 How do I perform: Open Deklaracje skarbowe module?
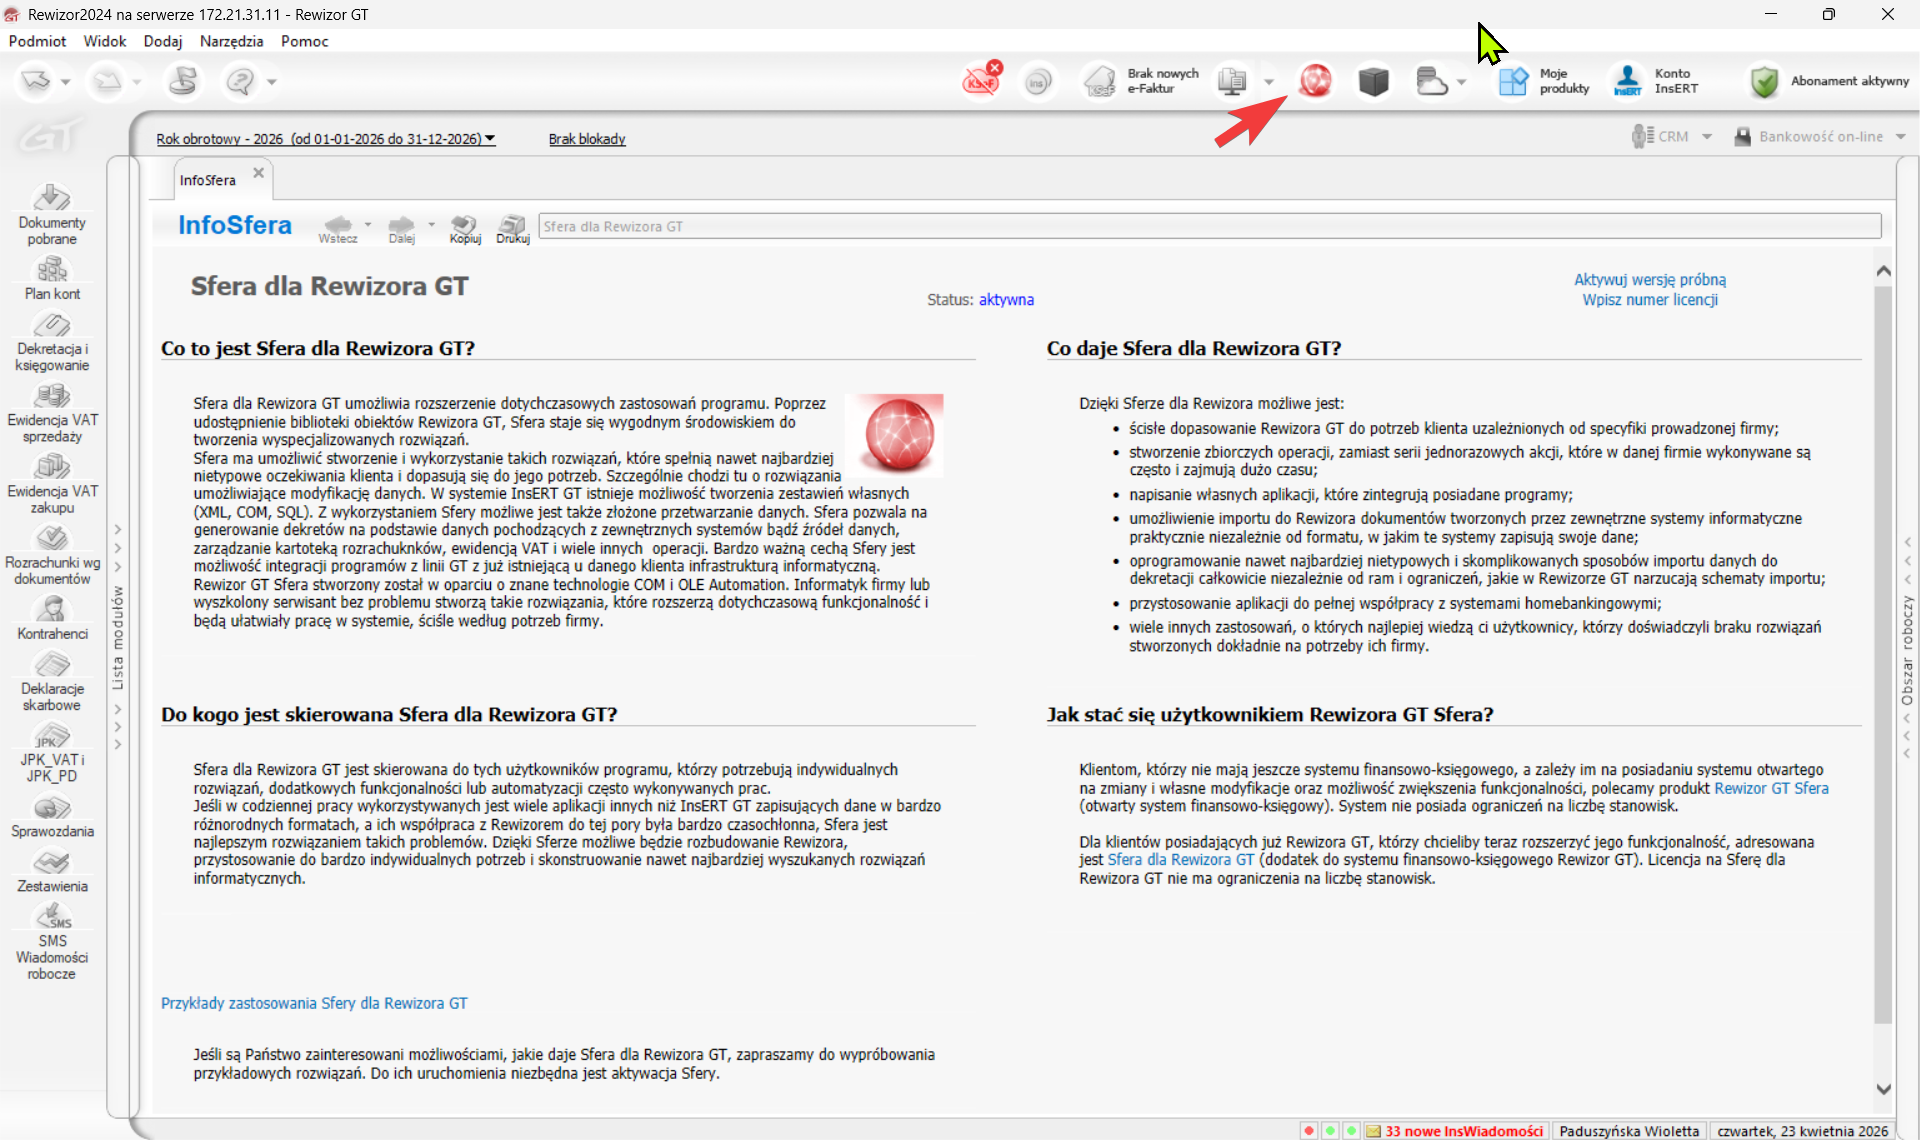(x=52, y=681)
